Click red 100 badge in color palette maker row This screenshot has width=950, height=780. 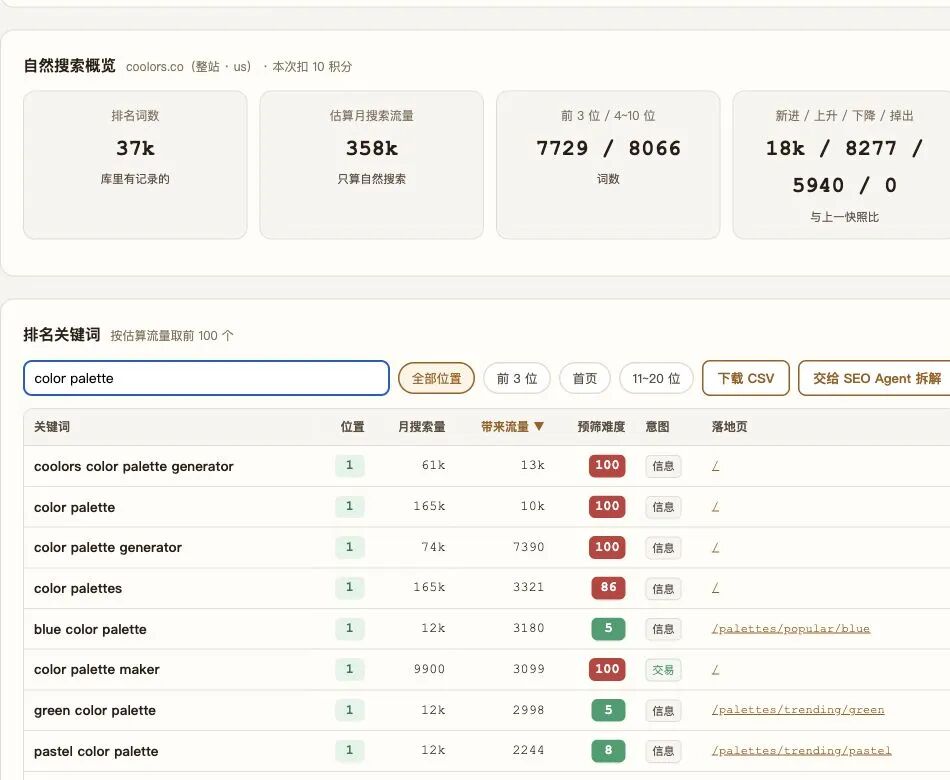click(607, 669)
